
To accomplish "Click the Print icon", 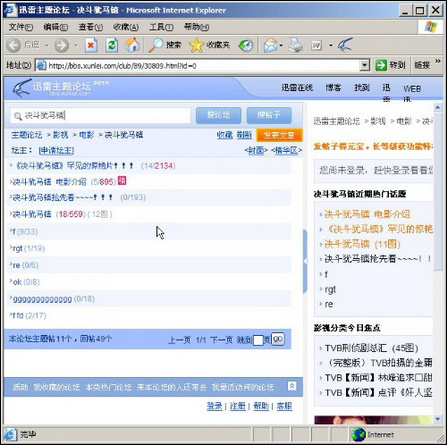I will [295, 45].
